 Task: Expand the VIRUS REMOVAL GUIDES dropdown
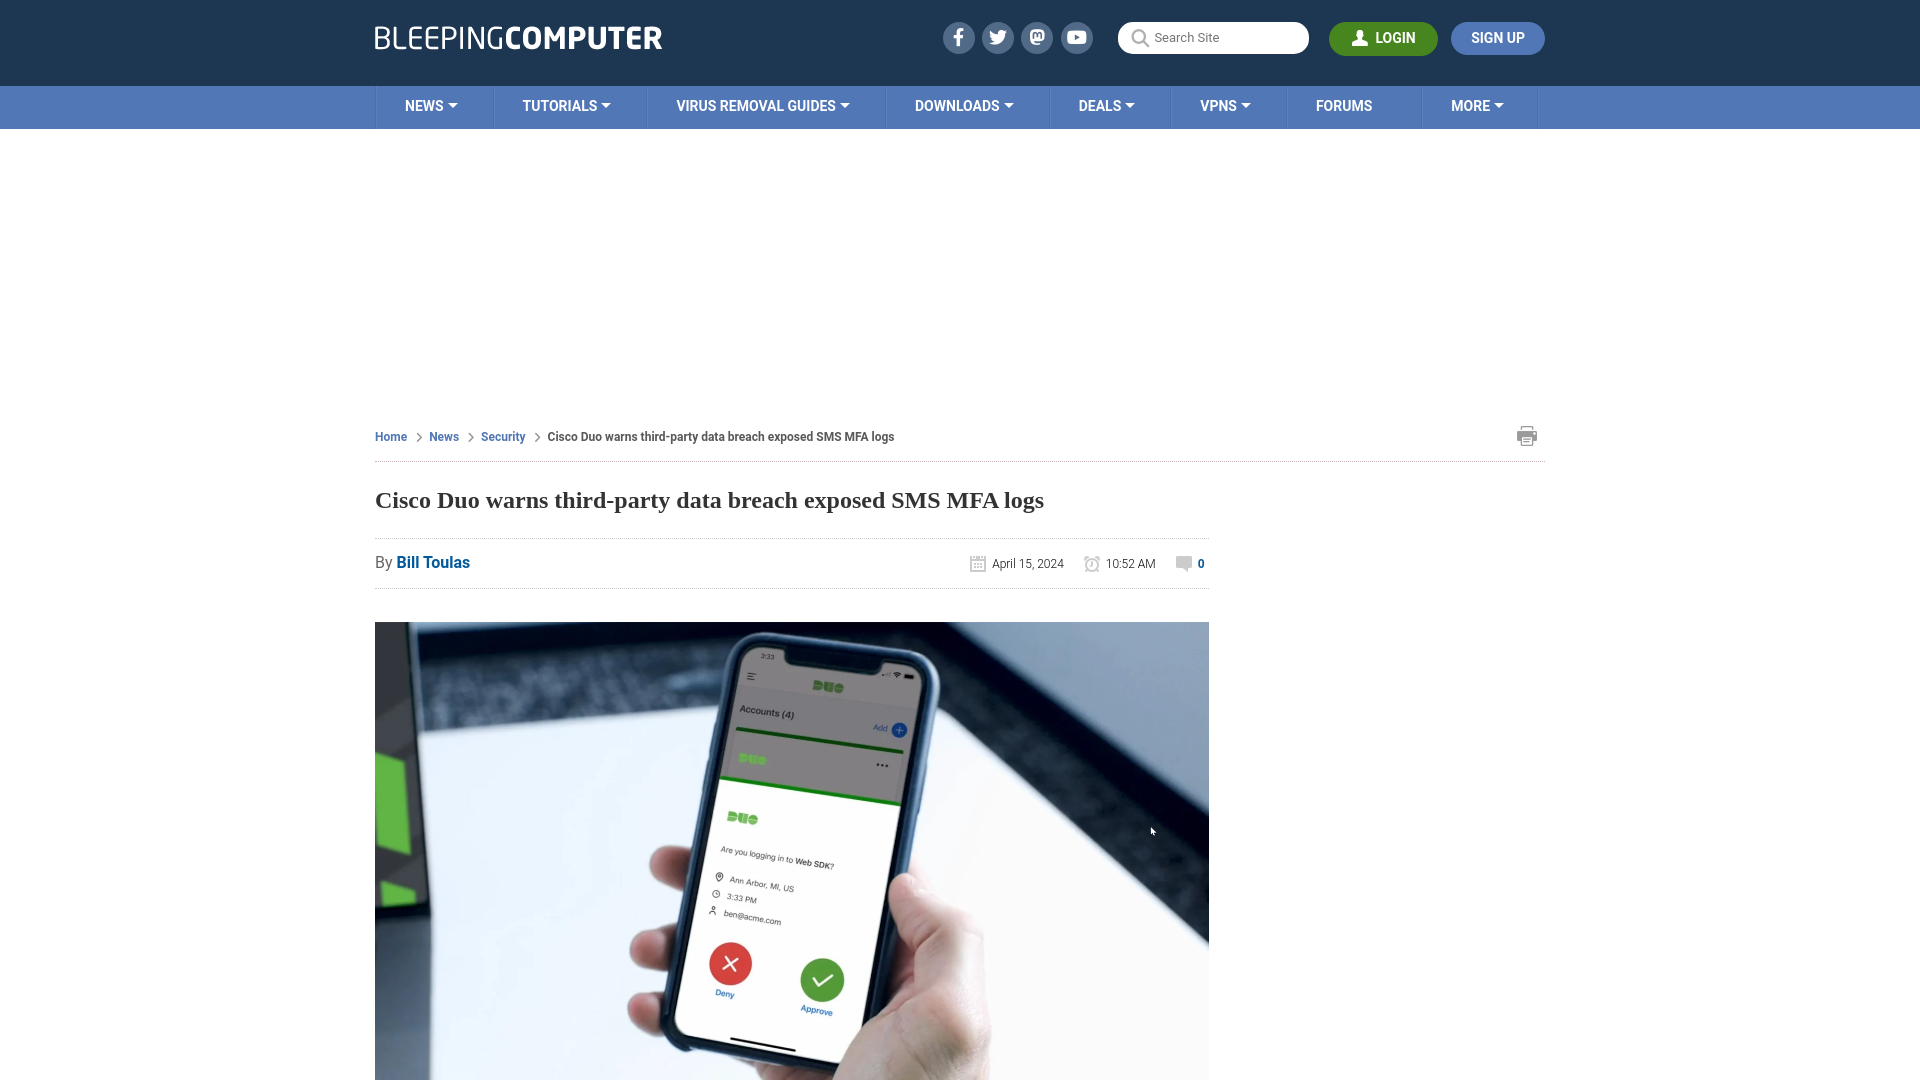pos(762,105)
